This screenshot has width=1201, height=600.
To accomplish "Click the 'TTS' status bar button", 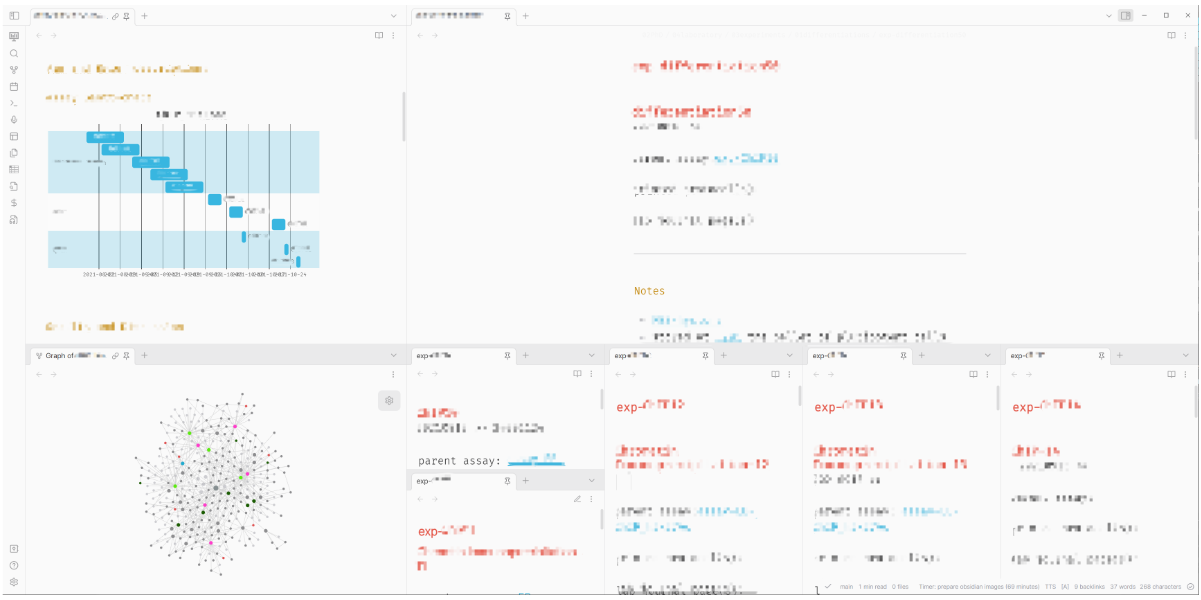I will pos(1050,586).
